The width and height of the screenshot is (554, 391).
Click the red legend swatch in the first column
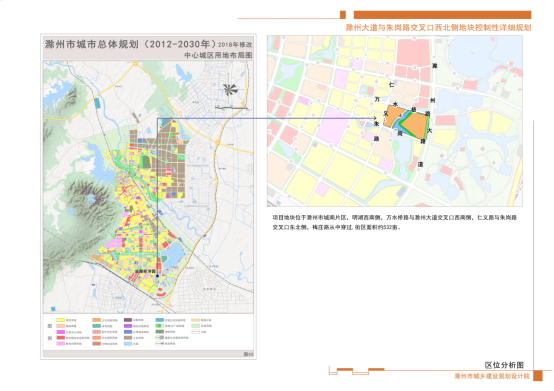(61, 338)
